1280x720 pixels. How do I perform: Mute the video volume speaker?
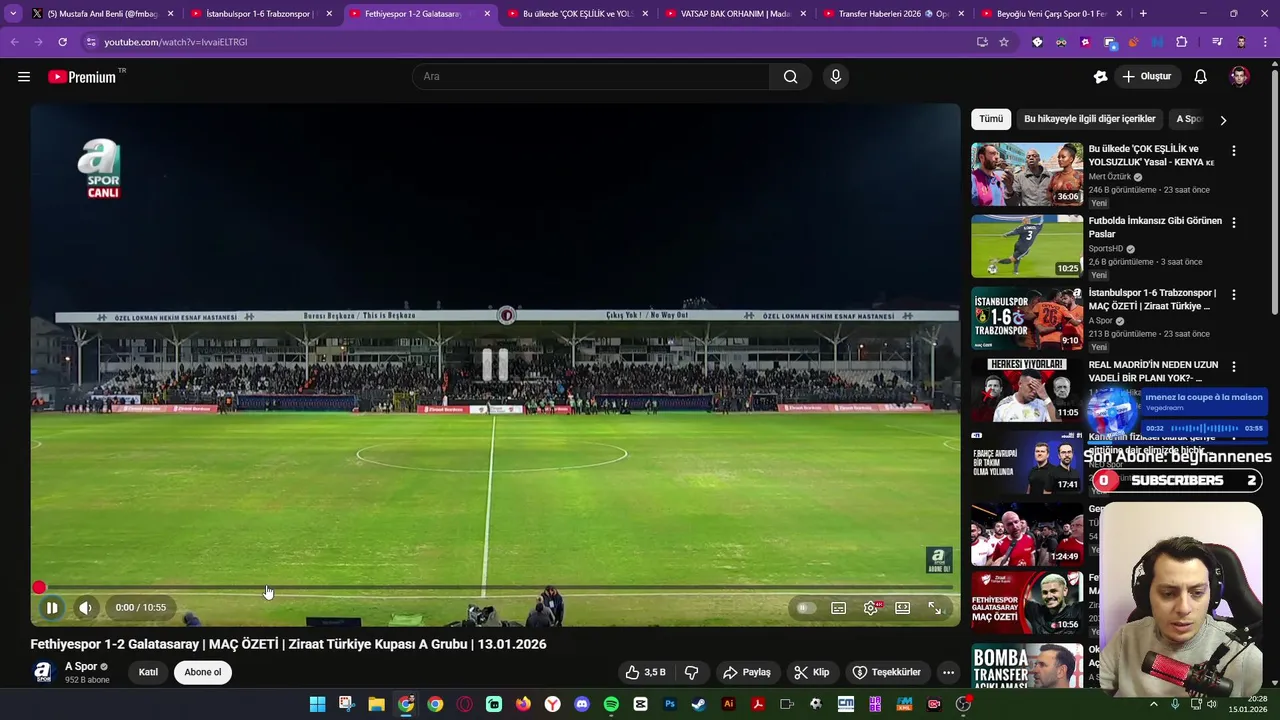[x=86, y=607]
